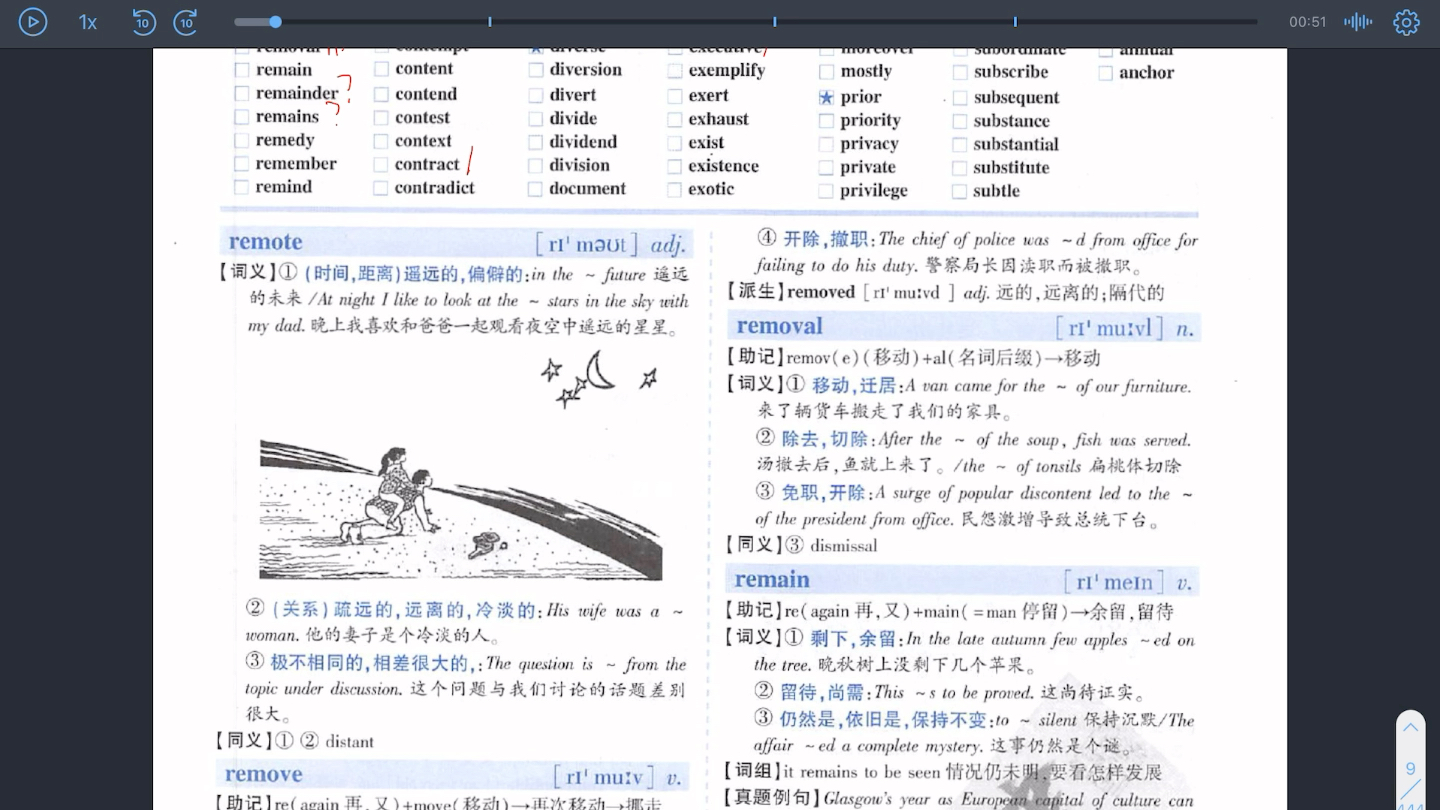The image size is (1440, 810).
Task: Click the word 'substitute' in the list
Action: (1011, 168)
